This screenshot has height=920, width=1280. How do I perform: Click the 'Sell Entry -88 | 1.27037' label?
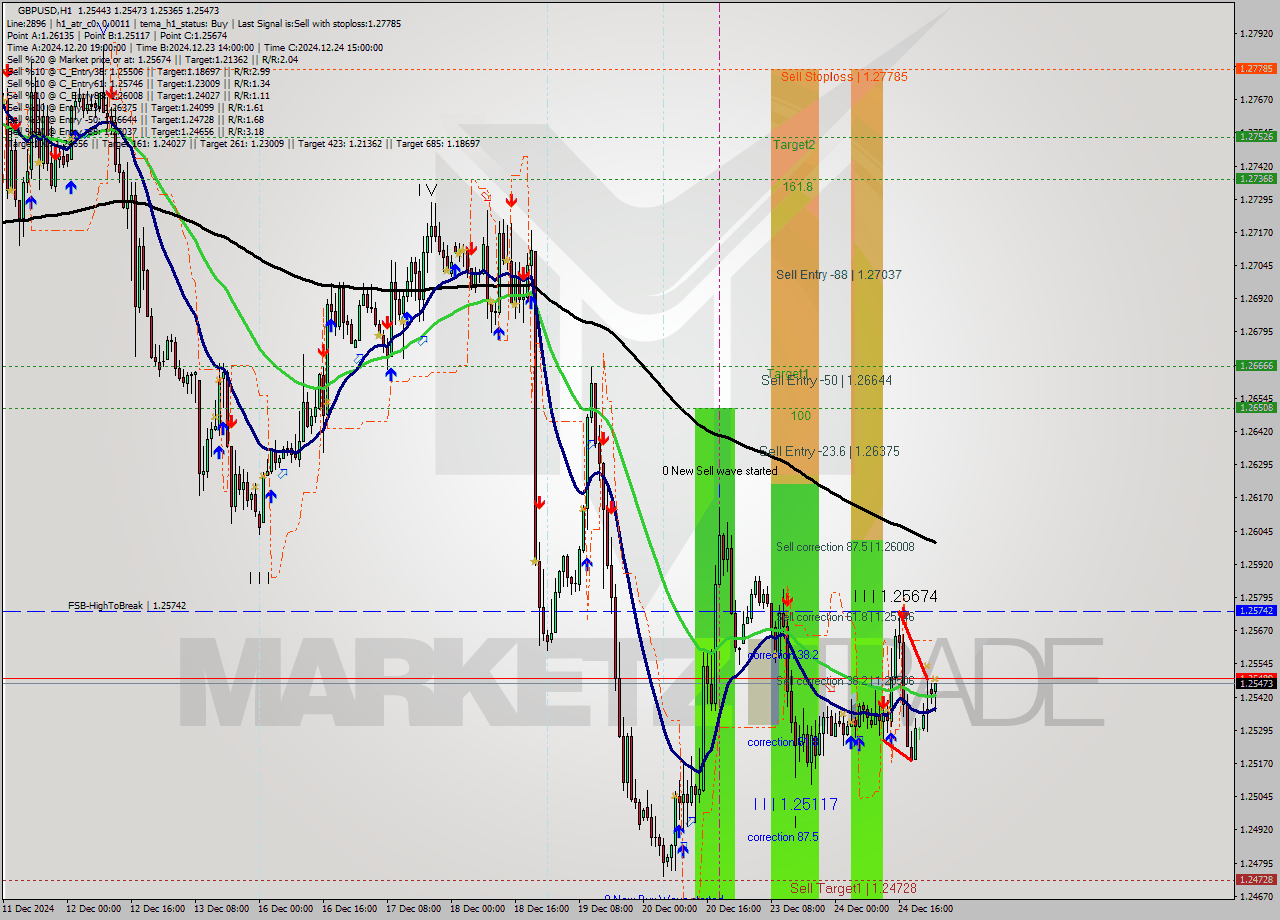point(838,274)
